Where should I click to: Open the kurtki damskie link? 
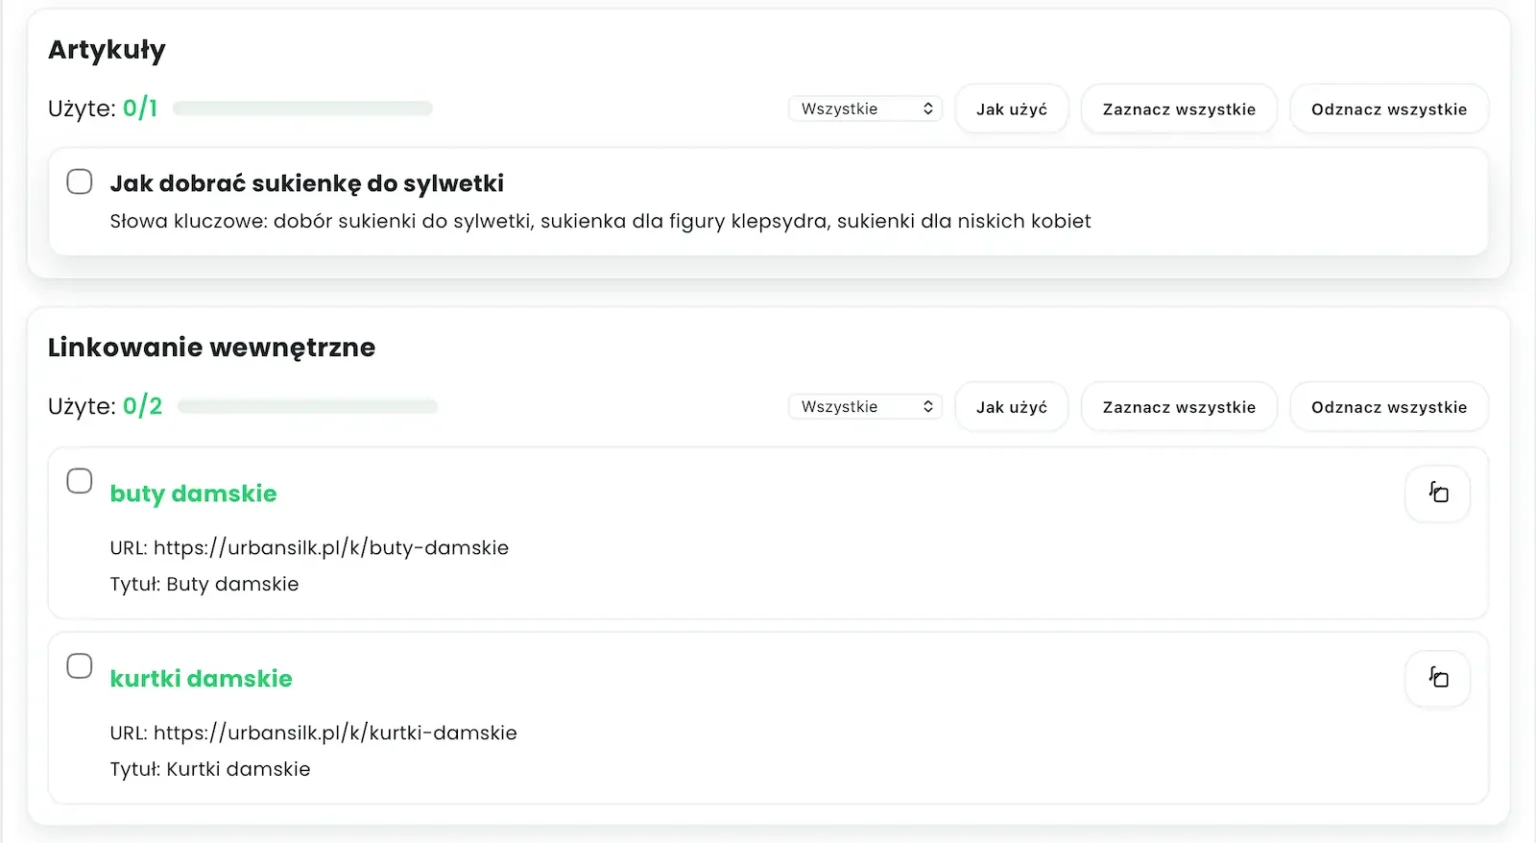tap(201, 678)
